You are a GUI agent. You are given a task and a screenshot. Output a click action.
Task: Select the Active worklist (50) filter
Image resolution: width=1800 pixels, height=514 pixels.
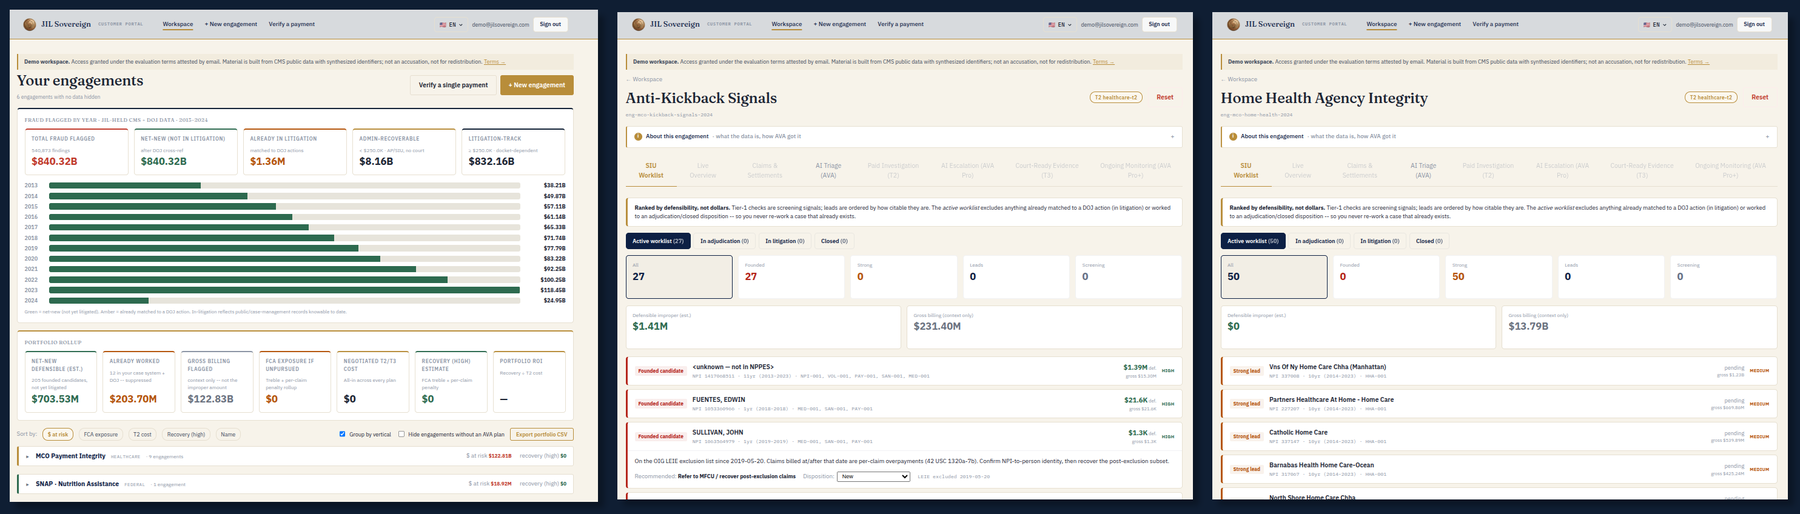tap(1253, 241)
